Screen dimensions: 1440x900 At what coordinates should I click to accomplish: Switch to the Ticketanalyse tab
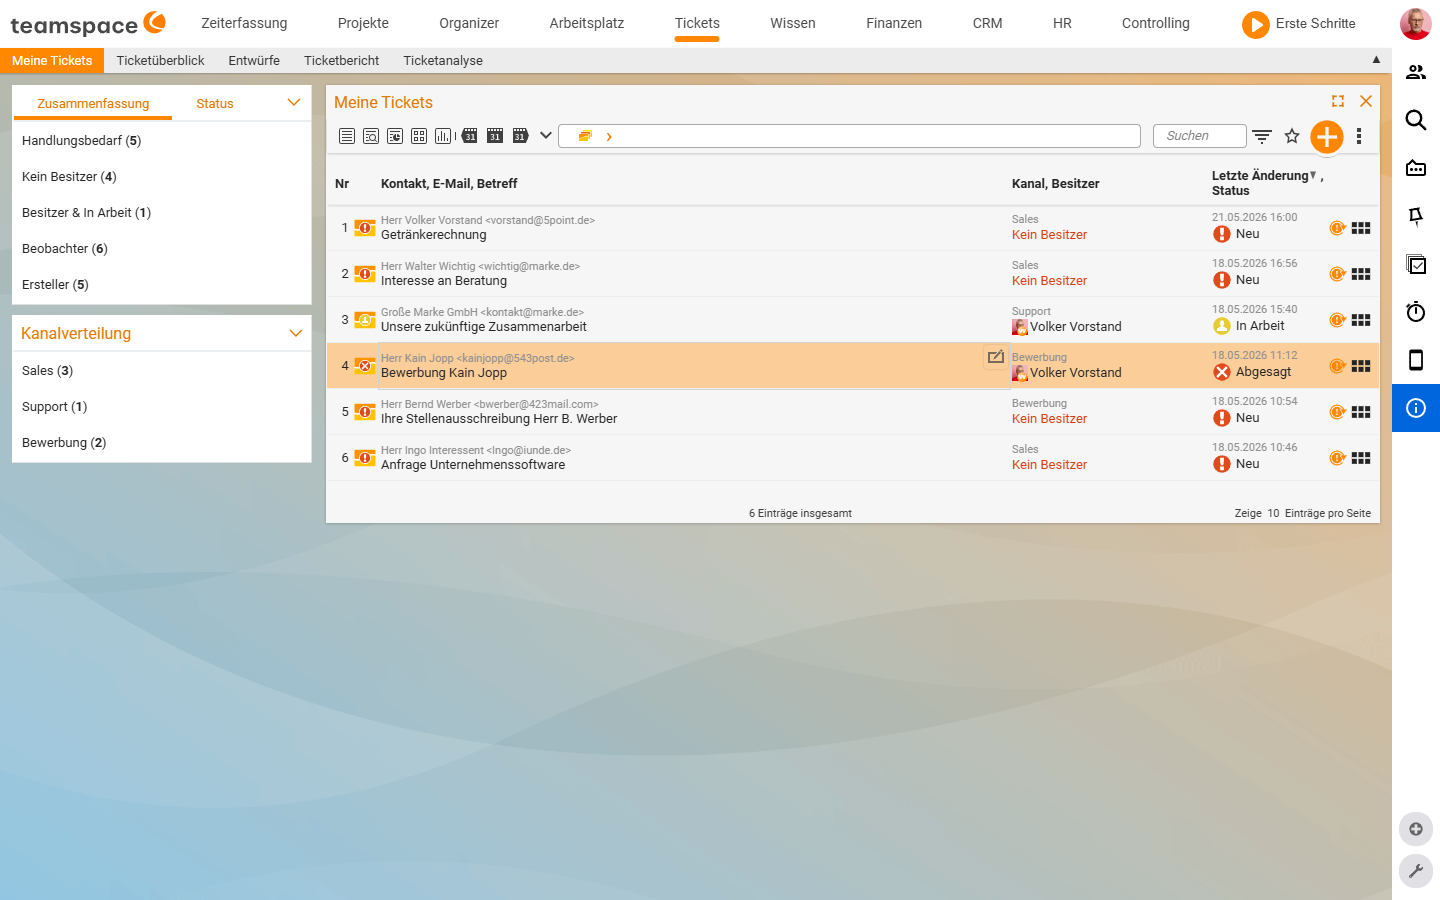443,61
